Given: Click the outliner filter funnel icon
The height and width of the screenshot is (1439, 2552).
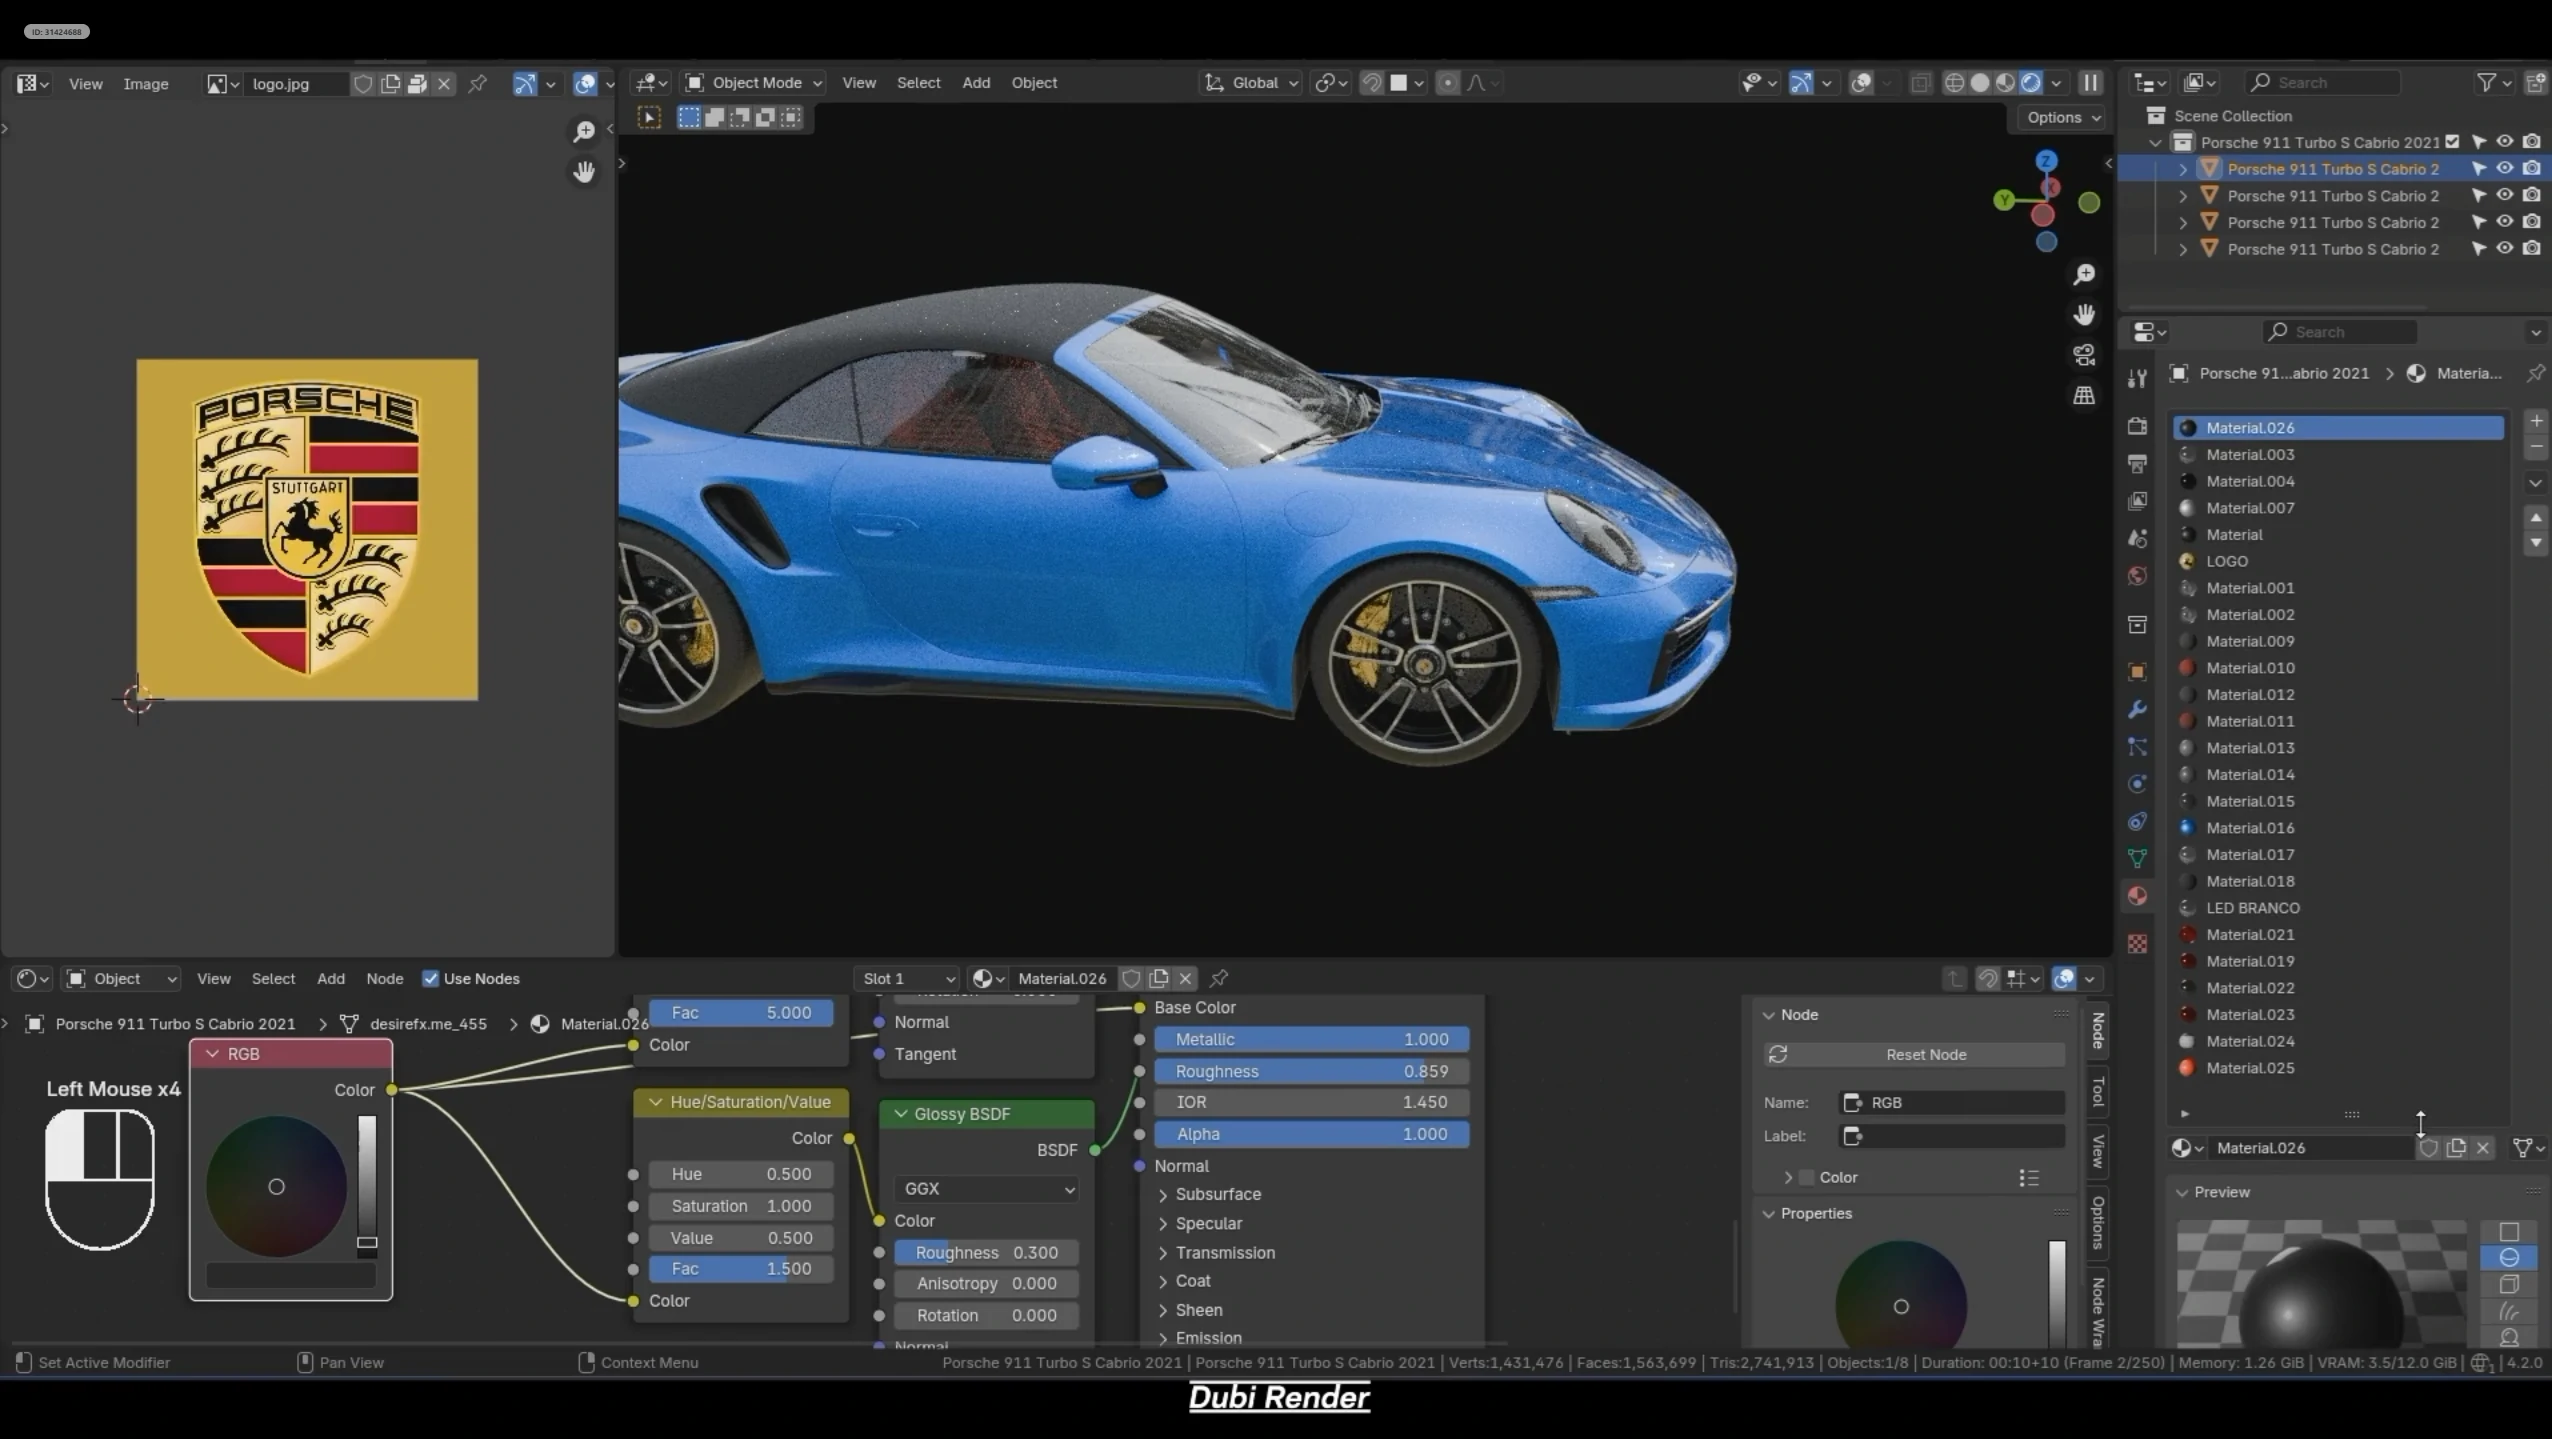Looking at the screenshot, I should point(2486,83).
